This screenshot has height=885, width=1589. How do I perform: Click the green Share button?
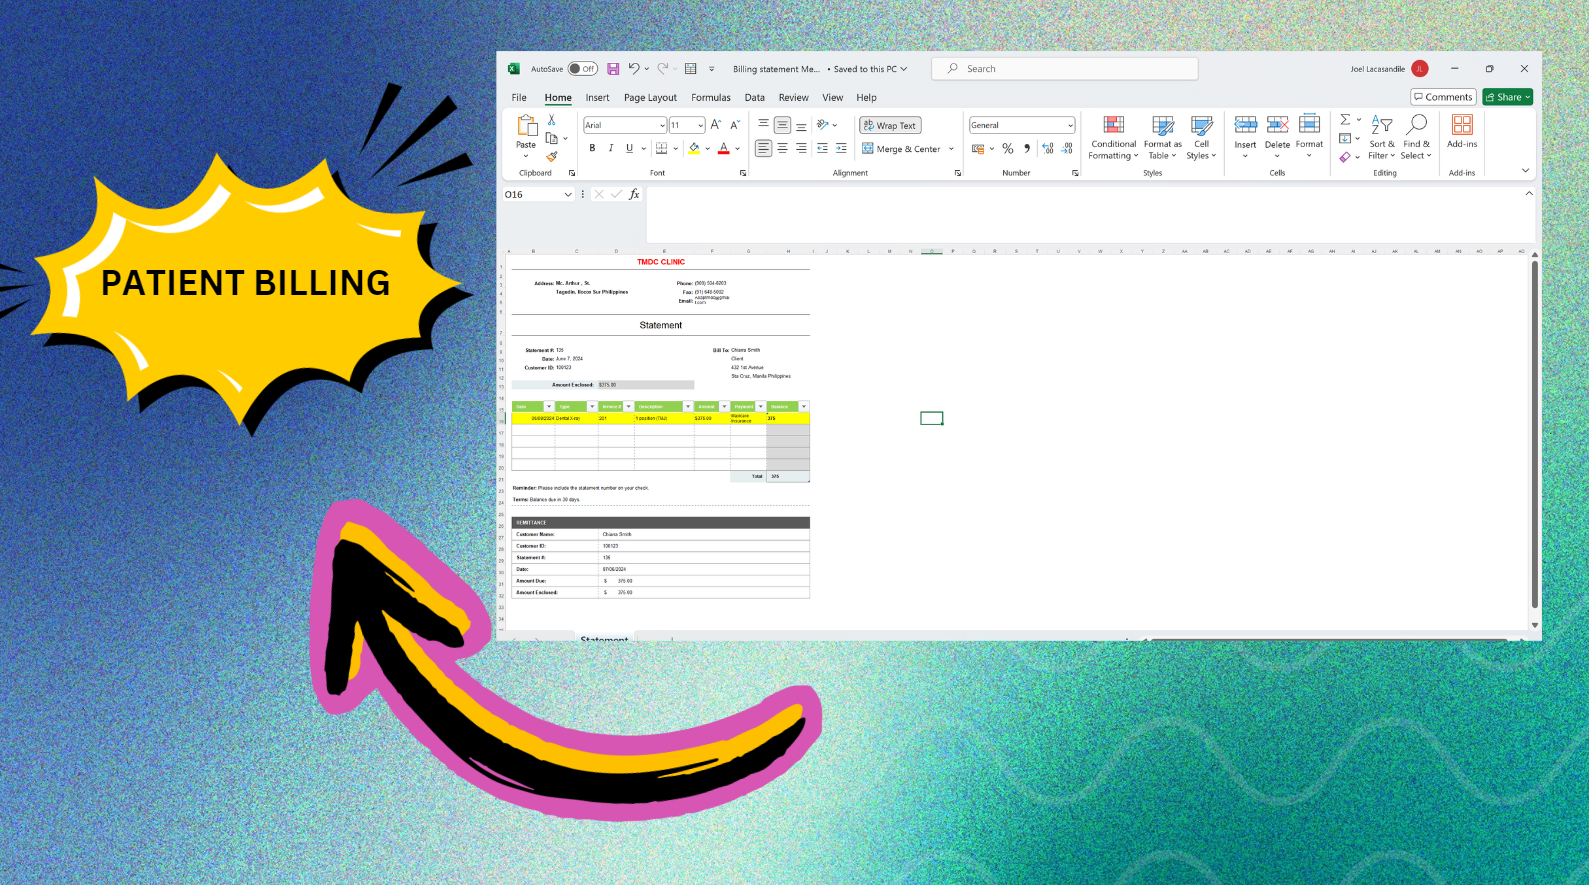pyautogui.click(x=1507, y=97)
